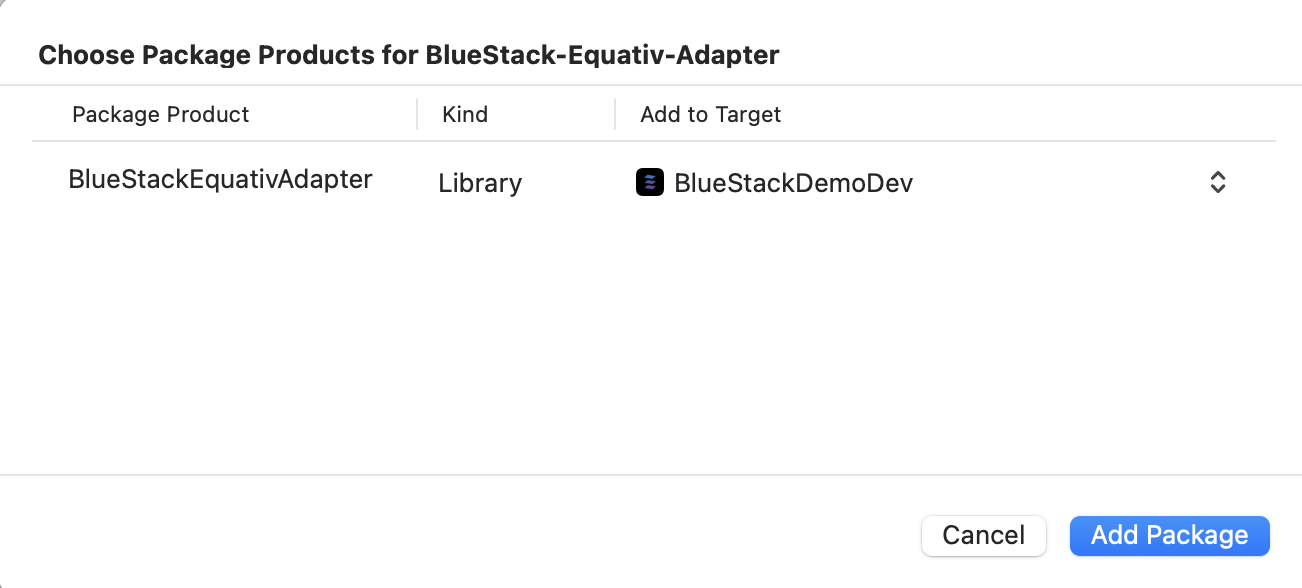Click the empty footer area left of Cancel
The height and width of the screenshot is (588, 1302).
(x=460, y=535)
